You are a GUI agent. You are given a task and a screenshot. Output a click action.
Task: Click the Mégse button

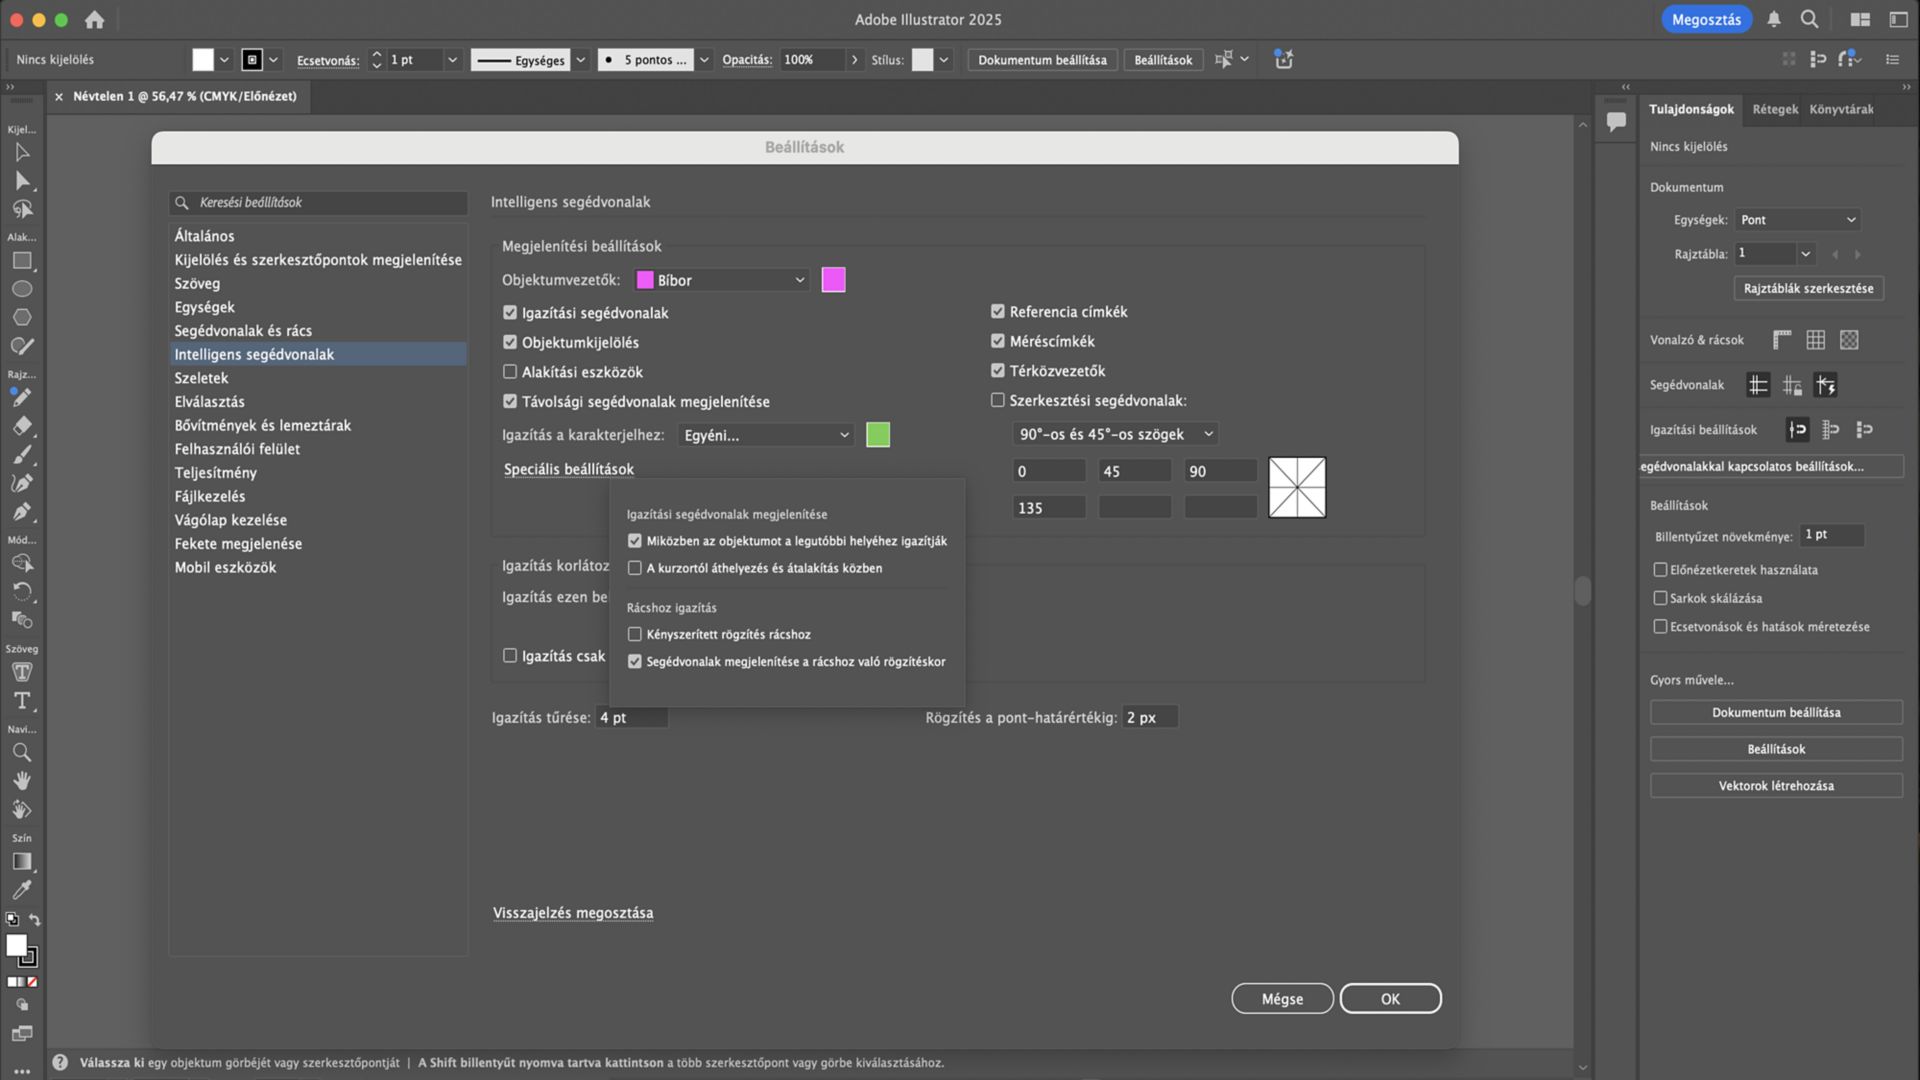pos(1281,998)
